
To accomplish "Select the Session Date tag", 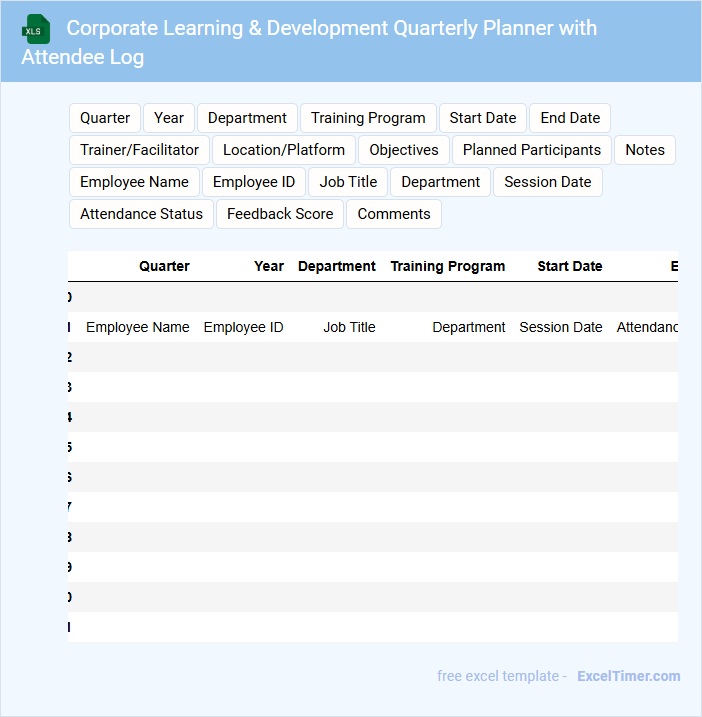I will pos(547,182).
